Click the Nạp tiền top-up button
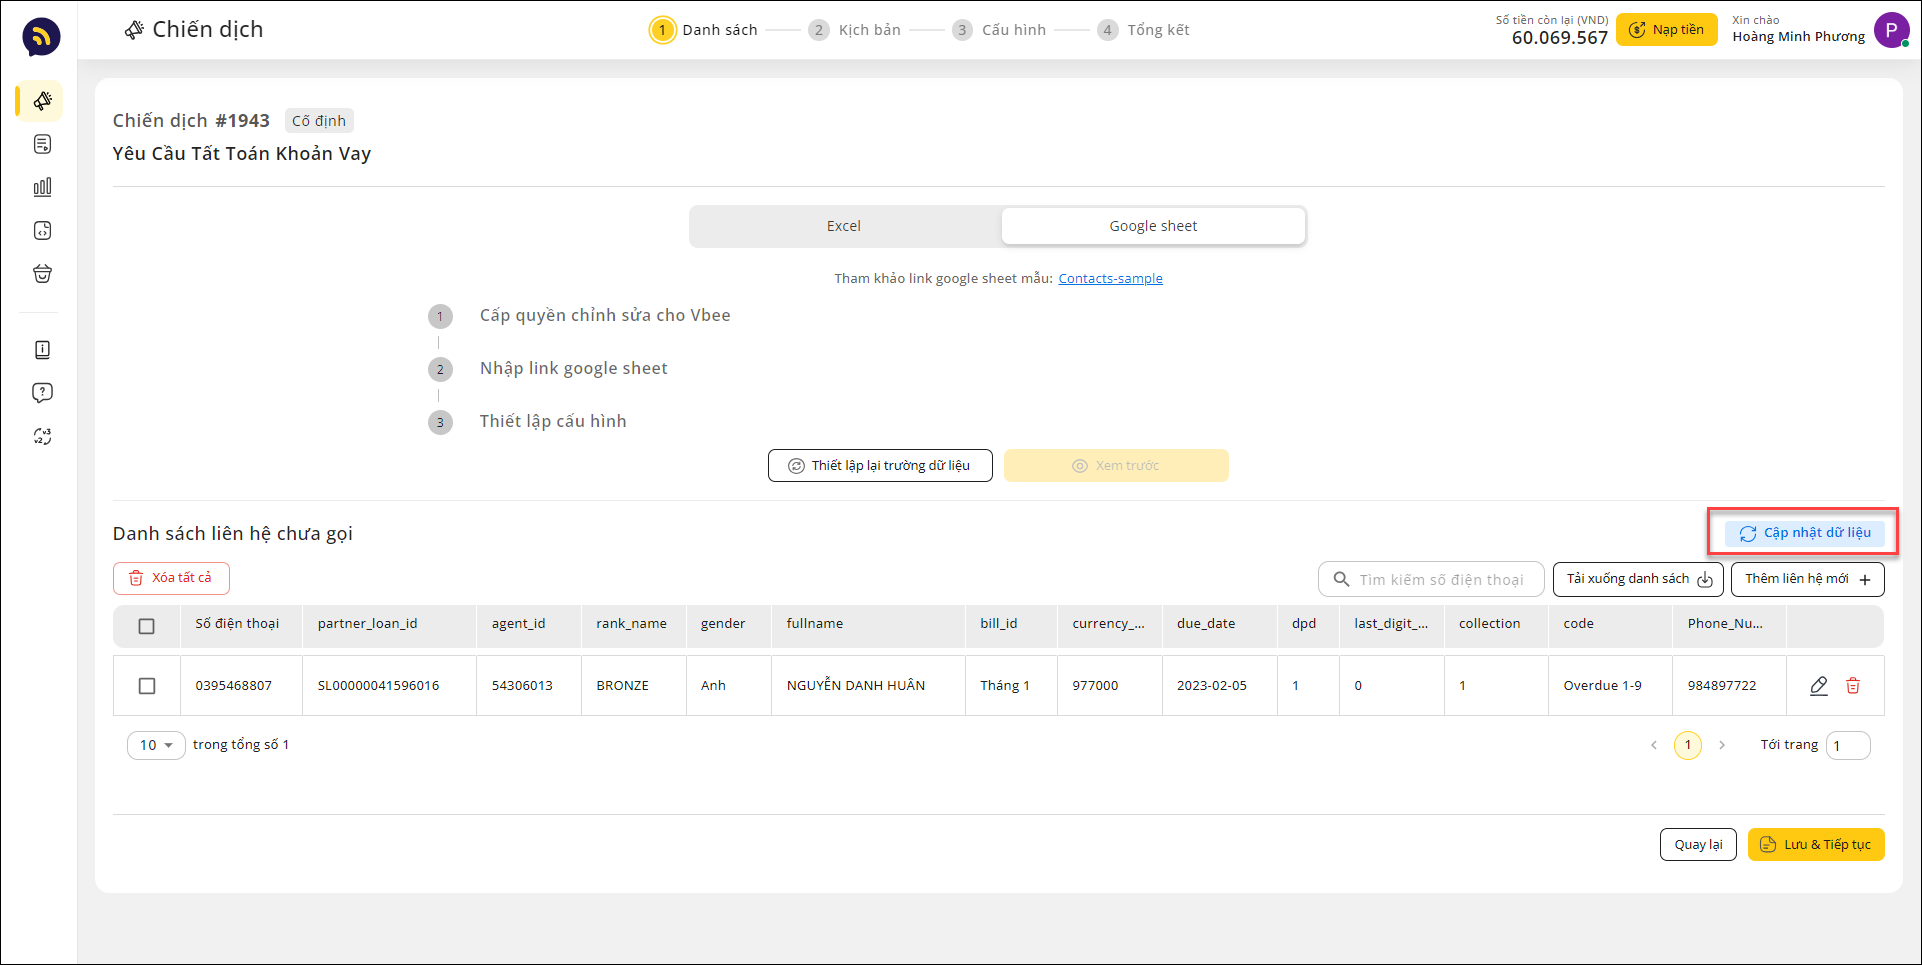 click(1667, 30)
